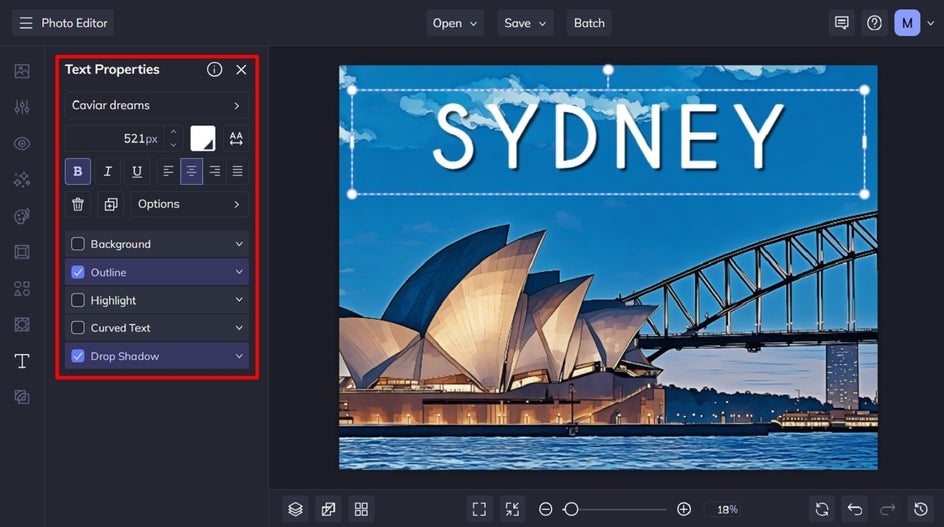Viewport: 944px width, 527px height.
Task: Close the Text Properties panel
Action: [241, 69]
